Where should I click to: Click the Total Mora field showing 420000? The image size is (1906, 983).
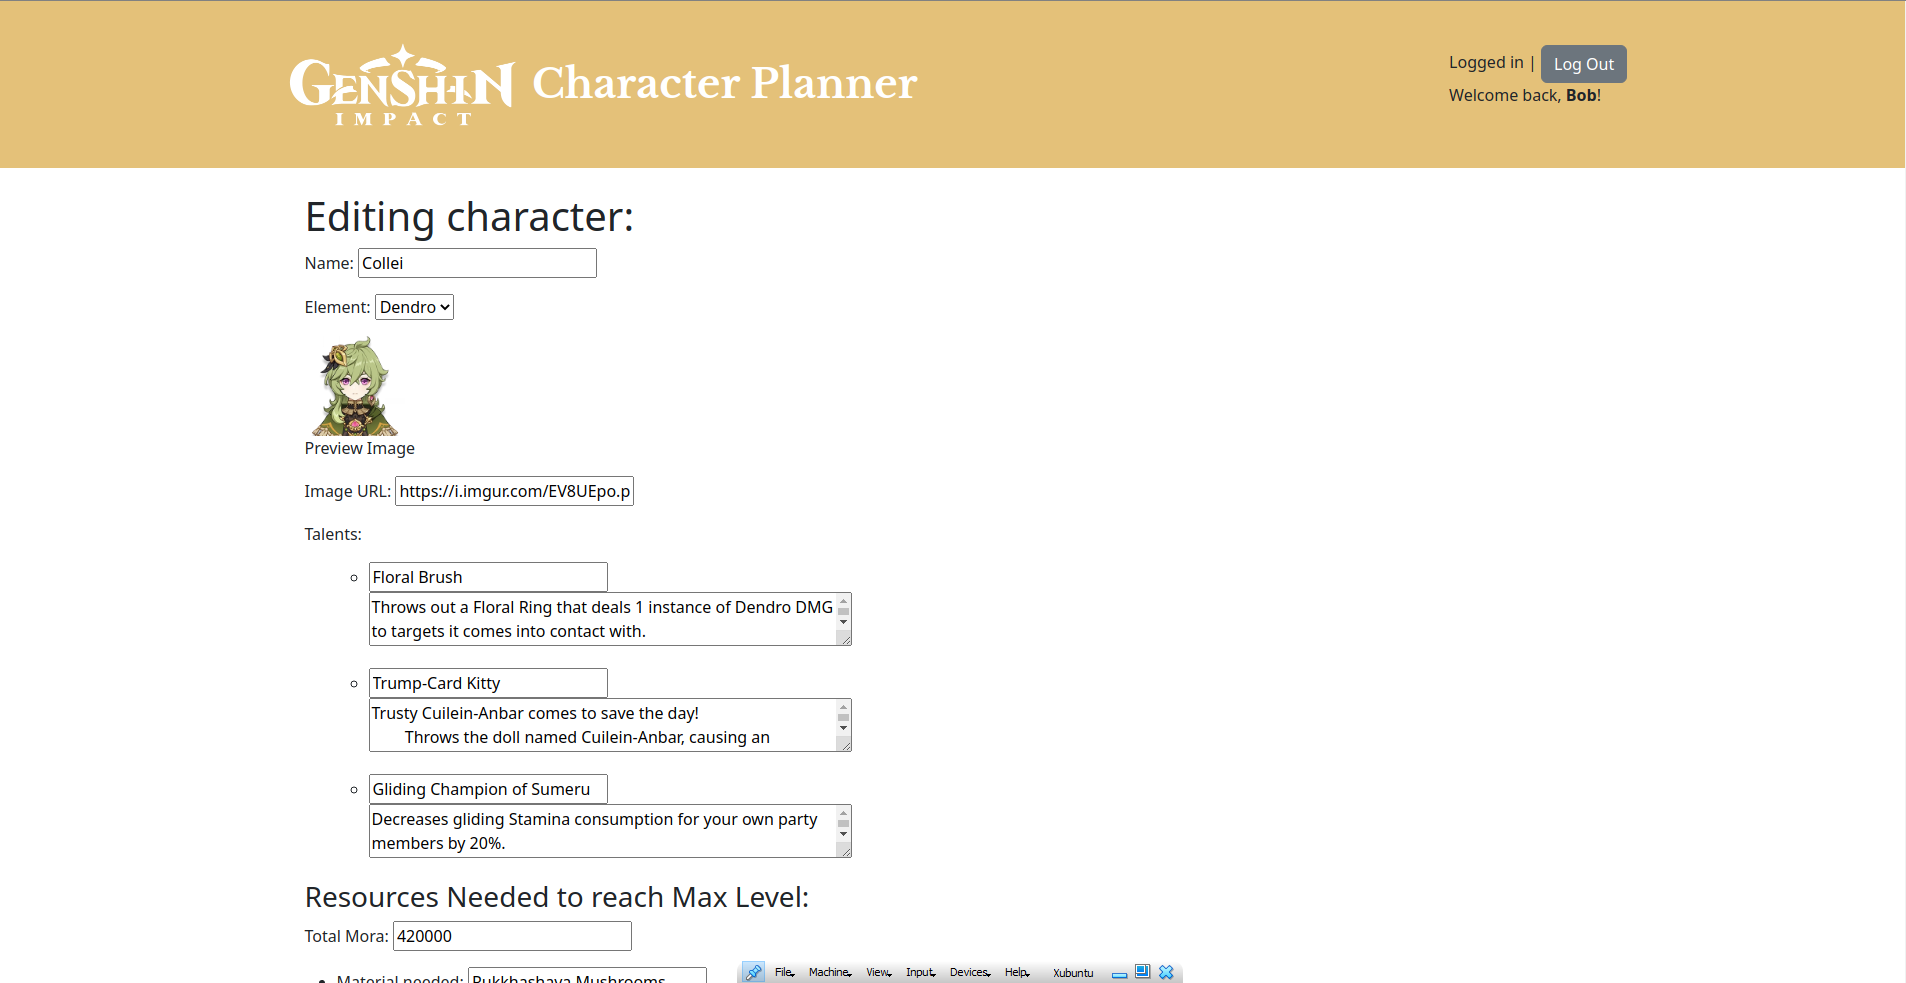click(511, 935)
